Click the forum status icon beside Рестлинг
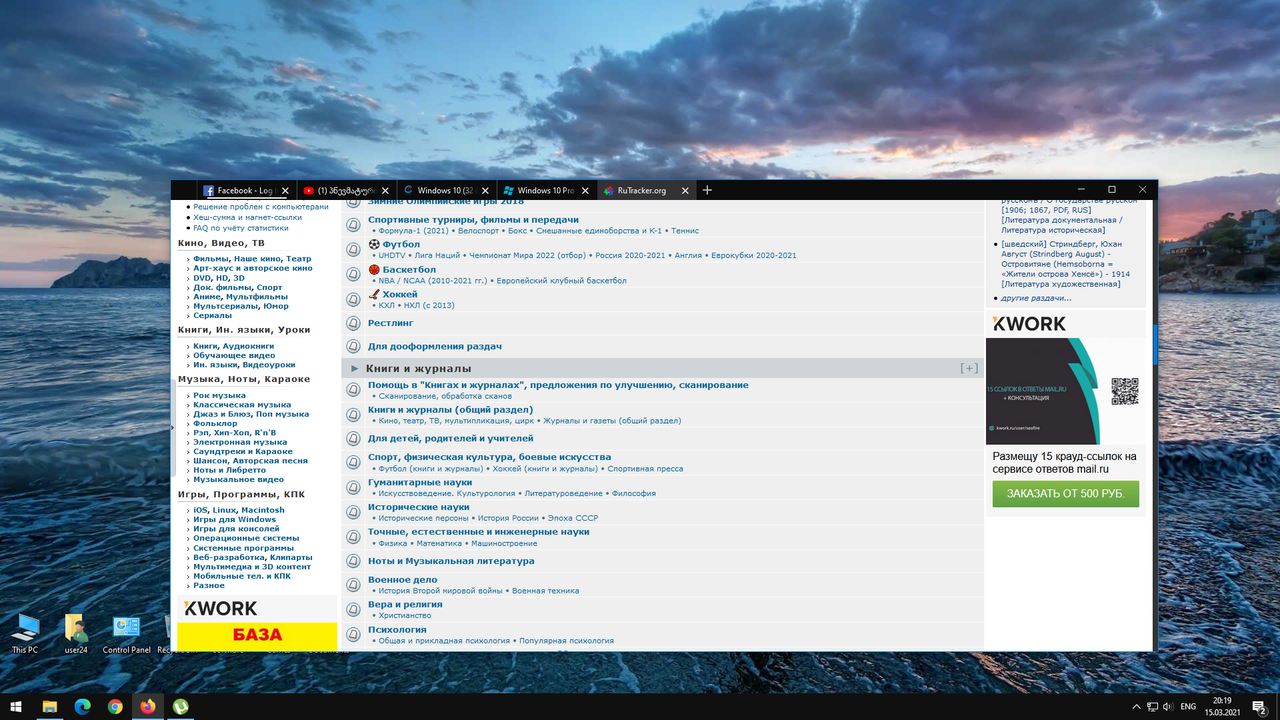The width and height of the screenshot is (1280, 720). tap(352, 322)
